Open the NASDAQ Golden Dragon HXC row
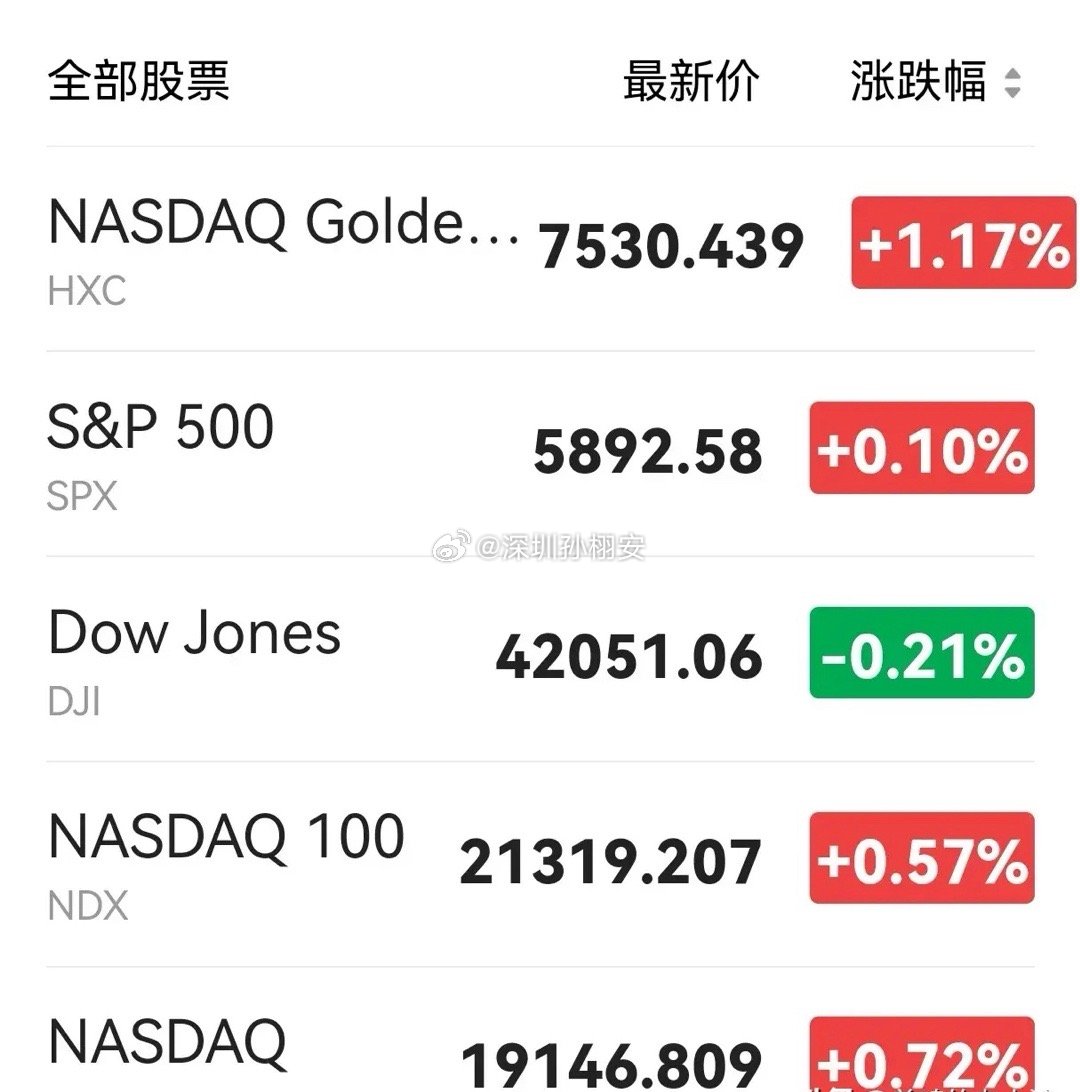Image resolution: width=1080 pixels, height=1092 pixels. coord(540,249)
